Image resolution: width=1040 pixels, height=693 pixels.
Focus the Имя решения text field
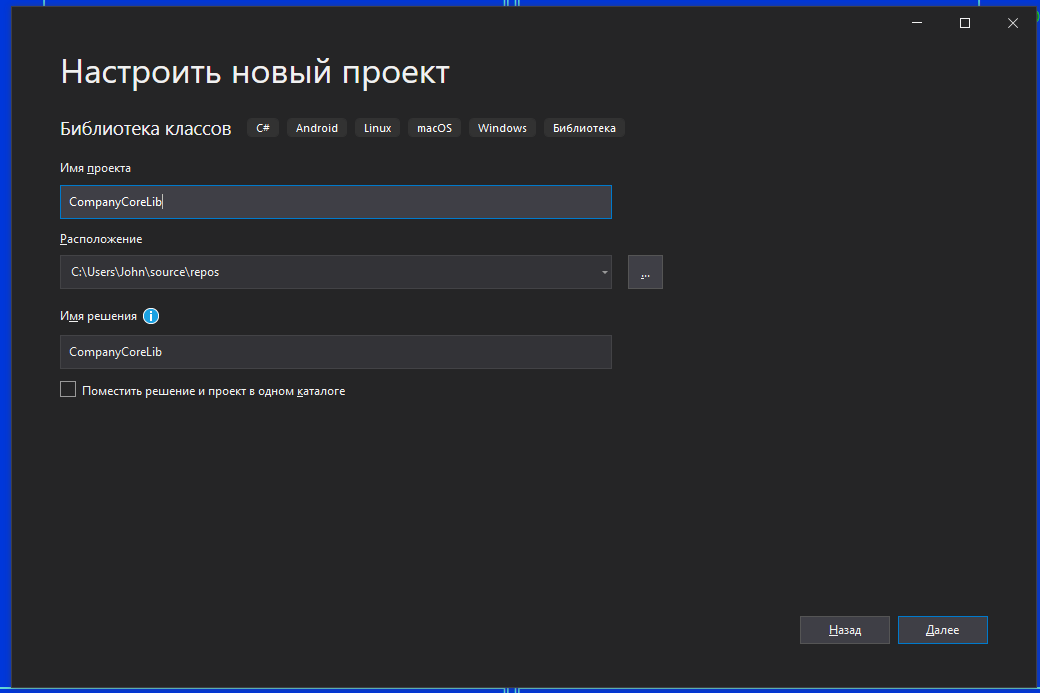click(335, 352)
